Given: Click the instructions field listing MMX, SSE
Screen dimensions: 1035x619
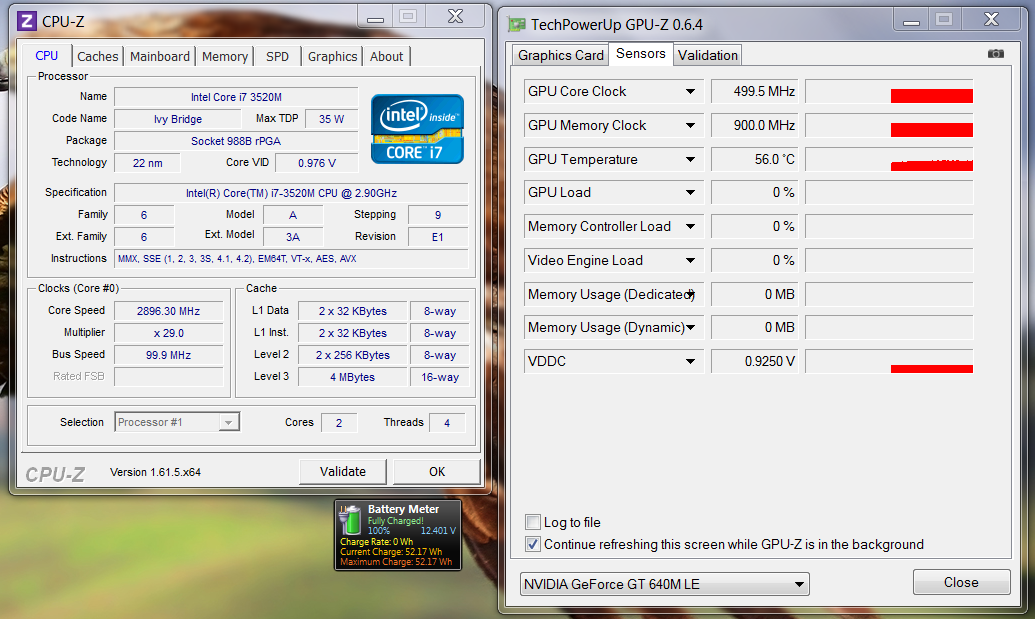Looking at the screenshot, I should (291, 259).
